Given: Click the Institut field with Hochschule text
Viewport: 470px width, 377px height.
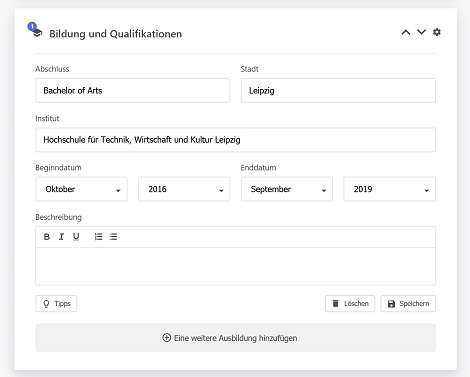Looking at the screenshot, I should tap(235, 140).
